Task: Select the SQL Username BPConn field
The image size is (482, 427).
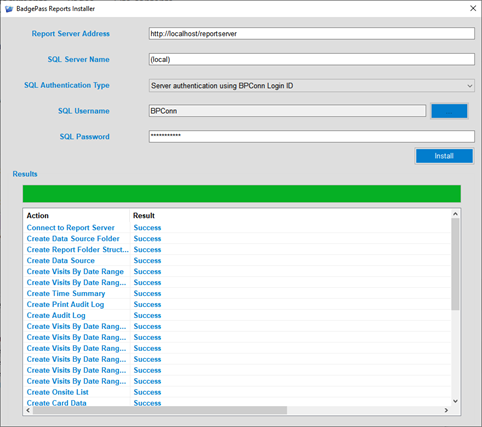Action: pyautogui.click(x=287, y=111)
